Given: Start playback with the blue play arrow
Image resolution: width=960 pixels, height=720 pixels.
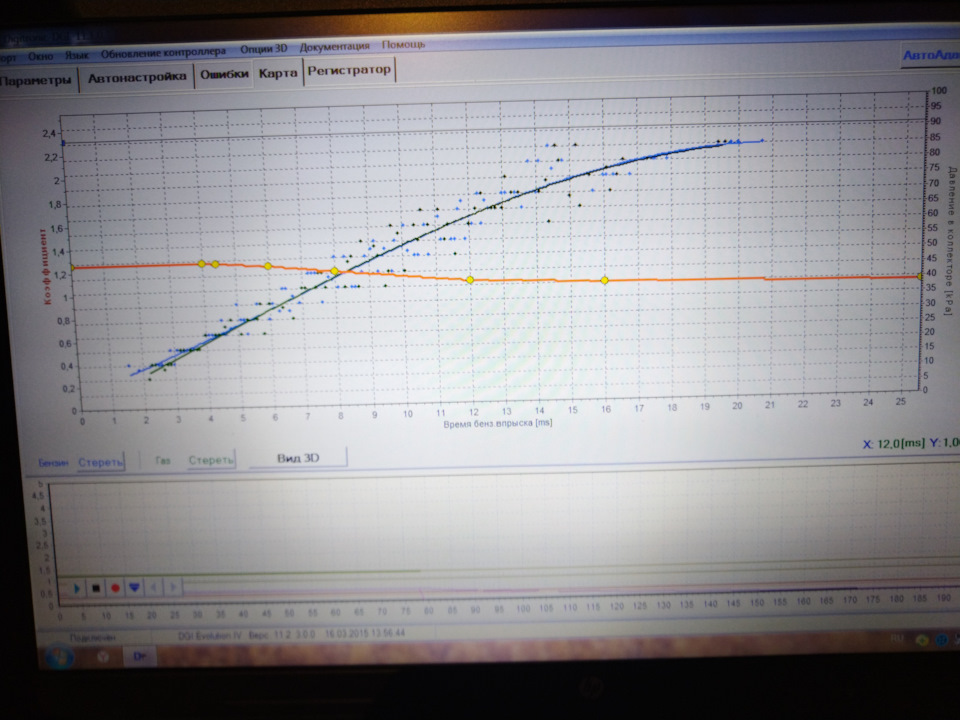Looking at the screenshot, I should (x=77, y=588).
